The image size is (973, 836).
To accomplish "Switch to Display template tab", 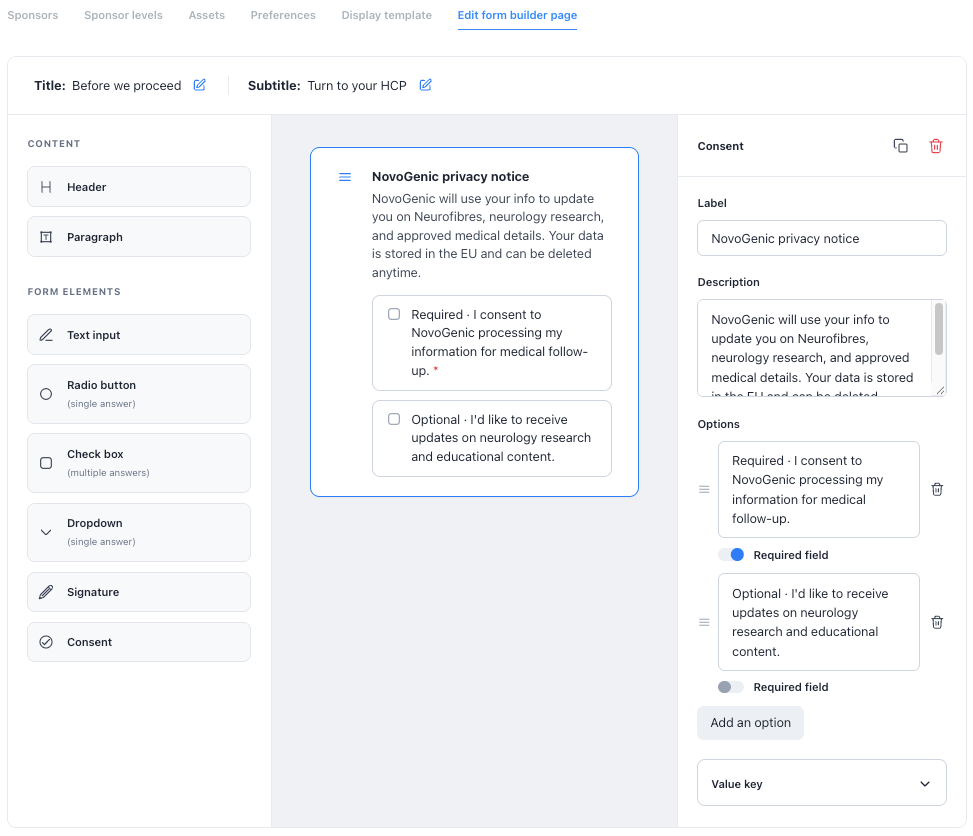I will point(387,15).
